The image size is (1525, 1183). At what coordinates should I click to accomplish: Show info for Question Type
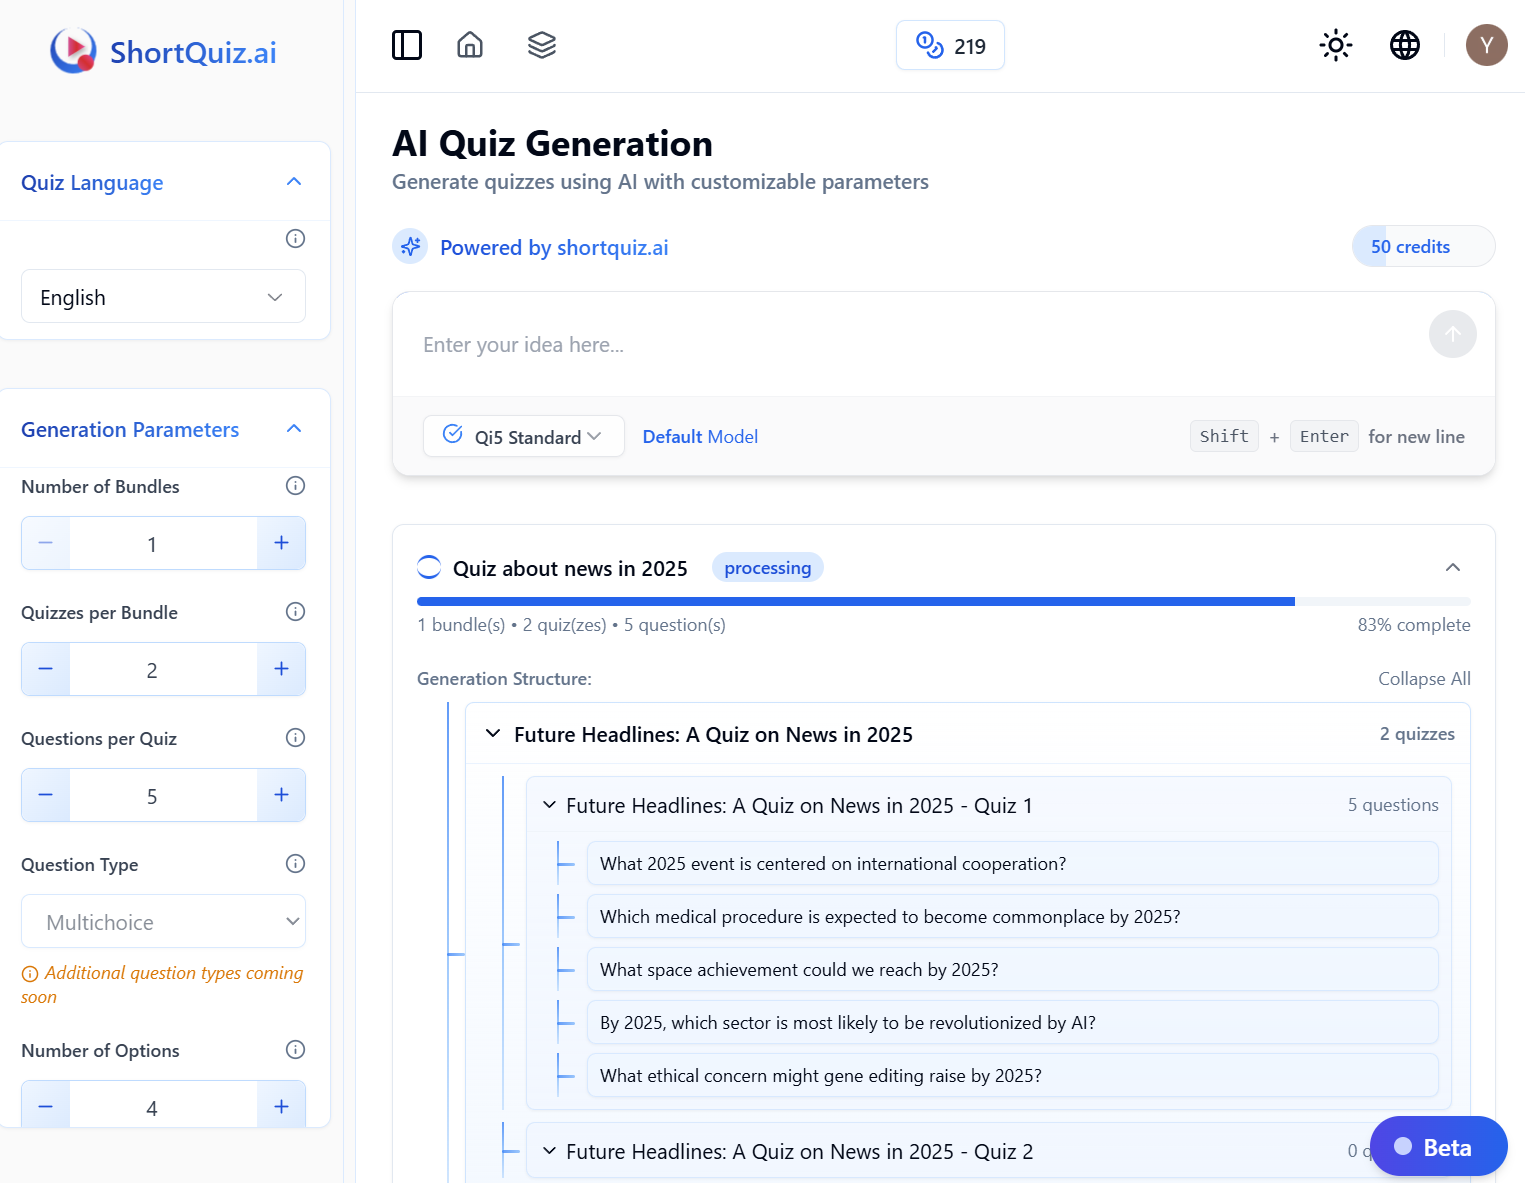[295, 863]
